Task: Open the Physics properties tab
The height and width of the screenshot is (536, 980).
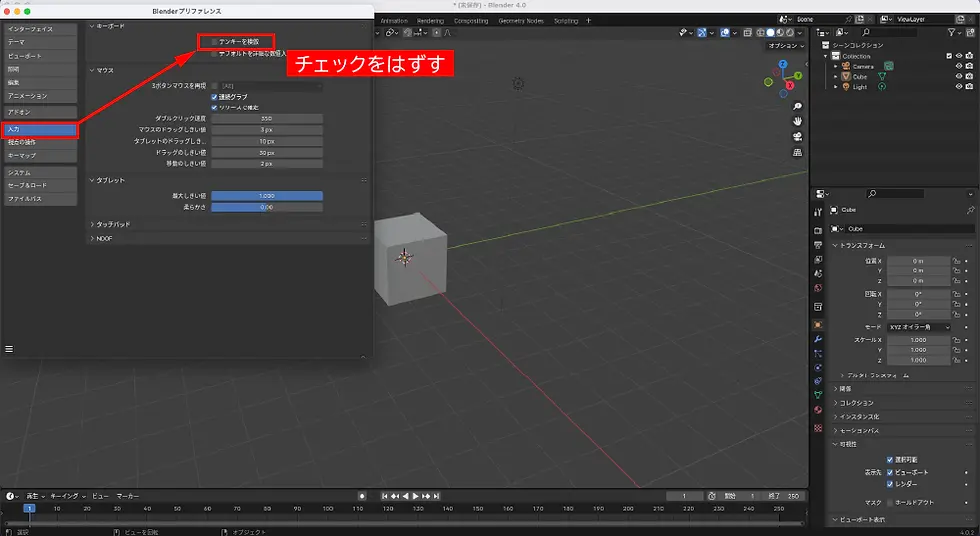Action: pyautogui.click(x=818, y=367)
